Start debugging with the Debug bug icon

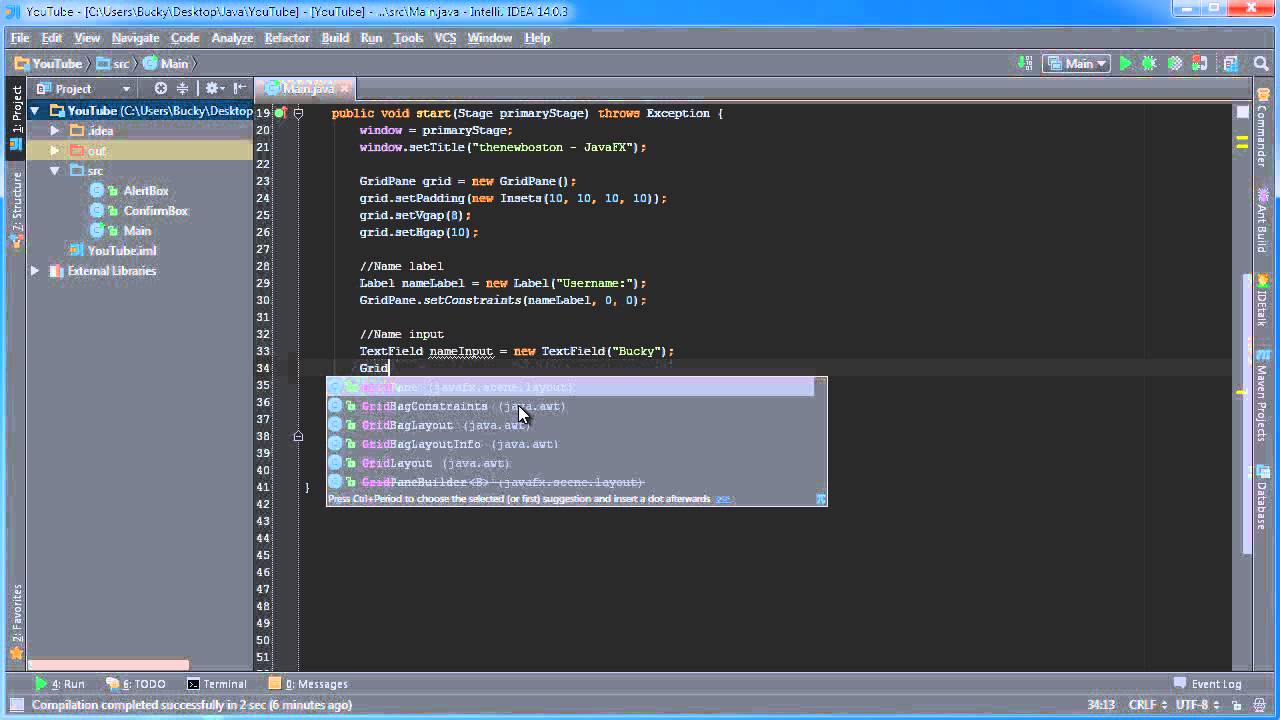[x=1149, y=63]
